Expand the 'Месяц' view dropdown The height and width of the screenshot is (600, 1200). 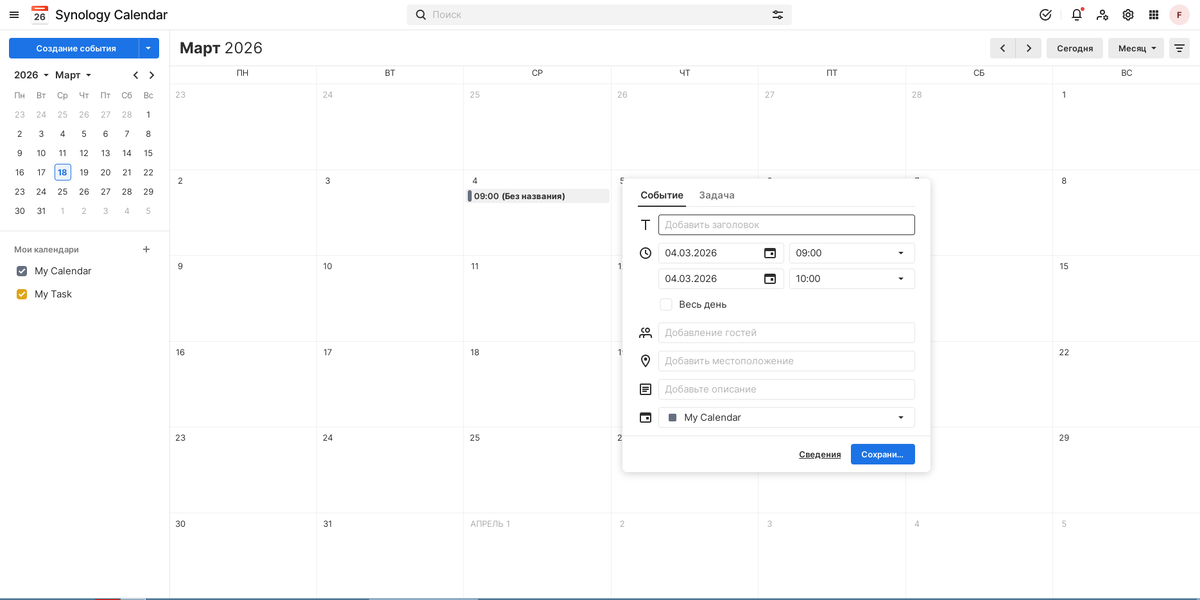pos(1137,48)
